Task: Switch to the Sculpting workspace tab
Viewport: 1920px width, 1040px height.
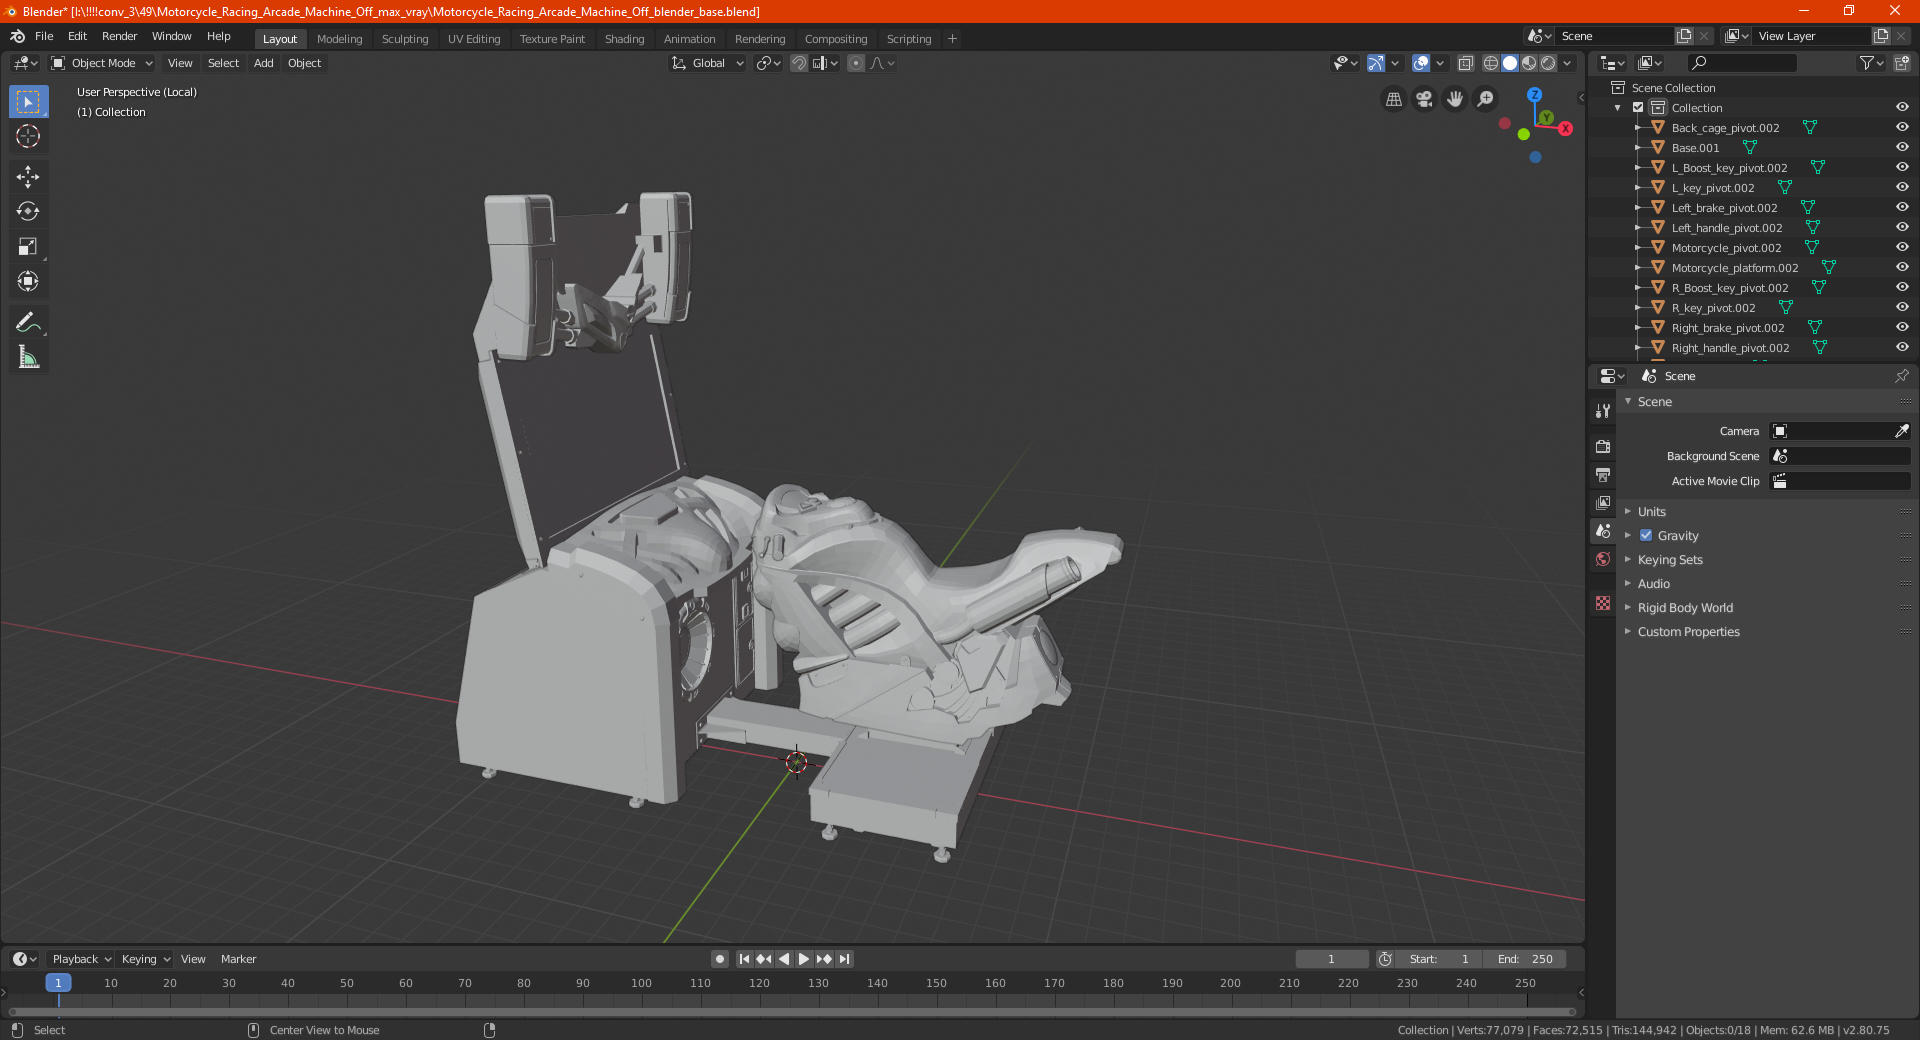Action: click(405, 39)
